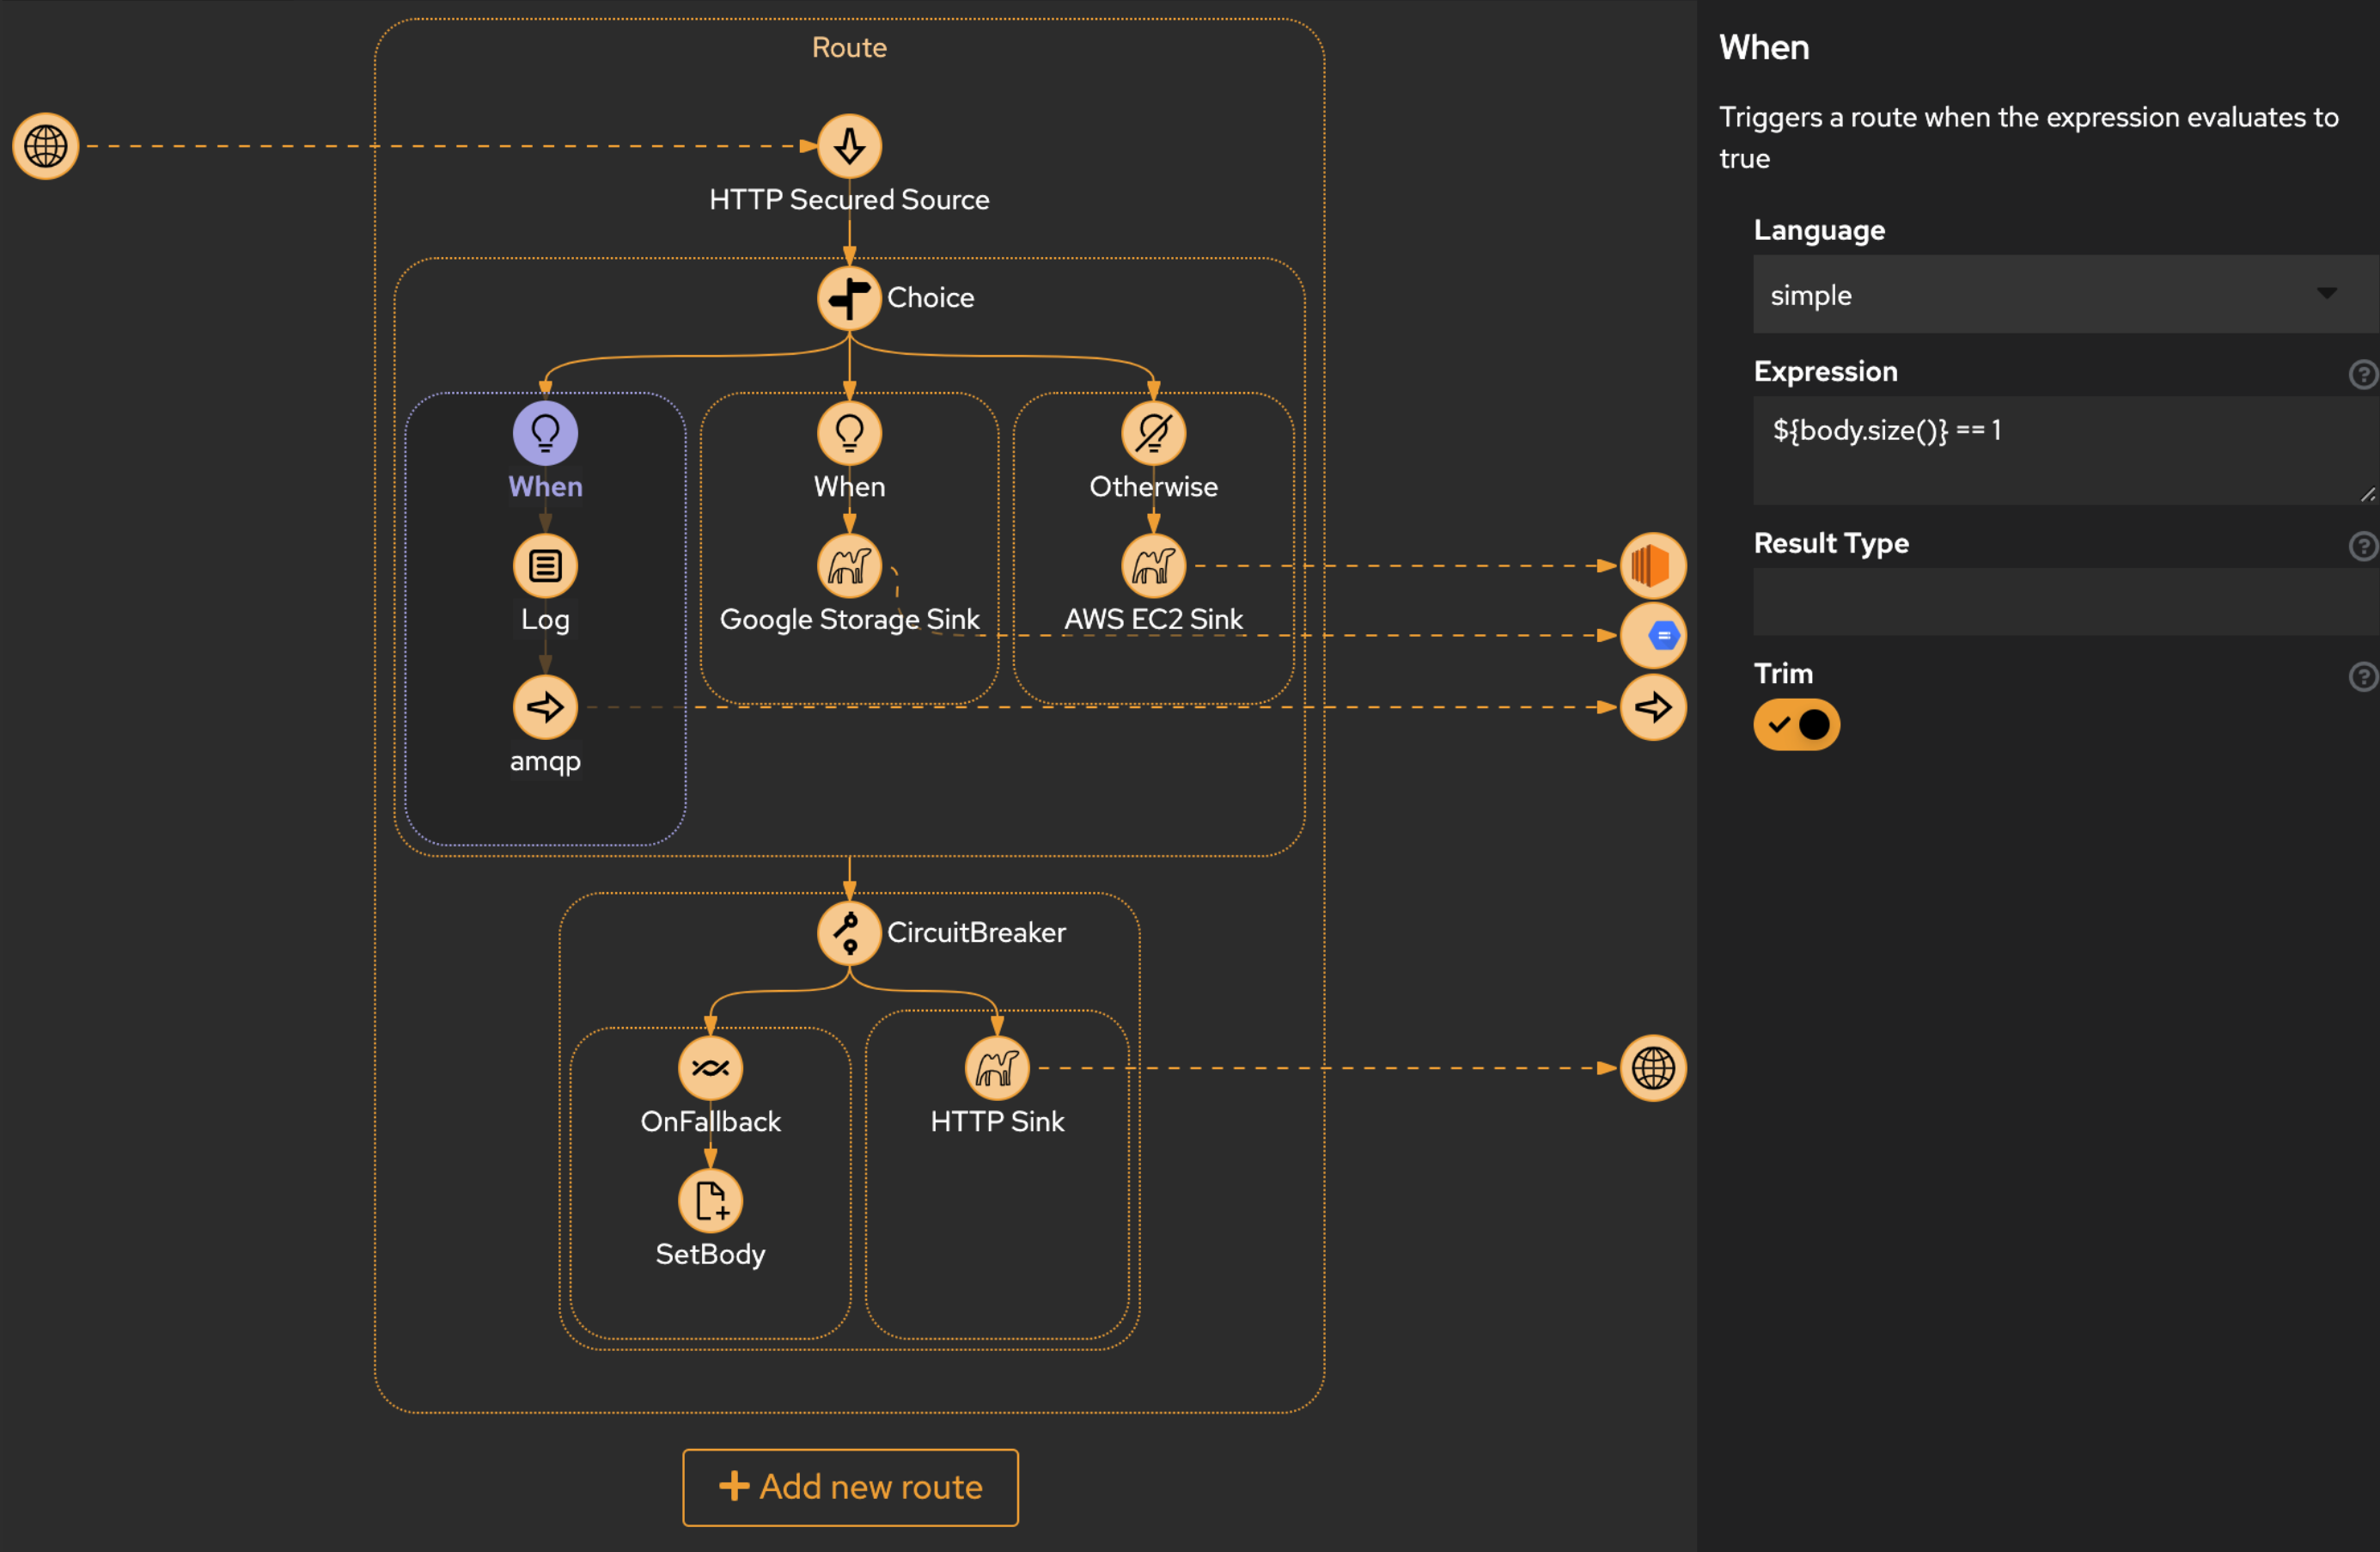Toggle the Trim switch on

coord(1799,724)
